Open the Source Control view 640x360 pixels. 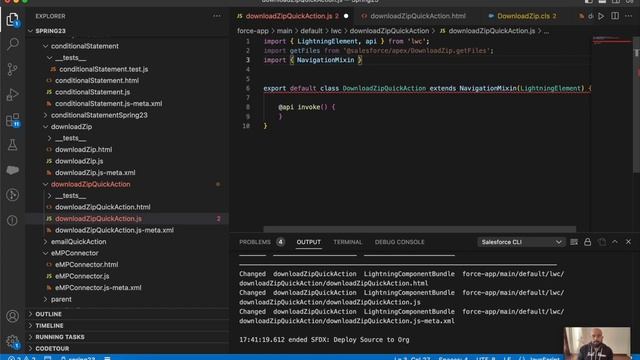(x=13, y=69)
